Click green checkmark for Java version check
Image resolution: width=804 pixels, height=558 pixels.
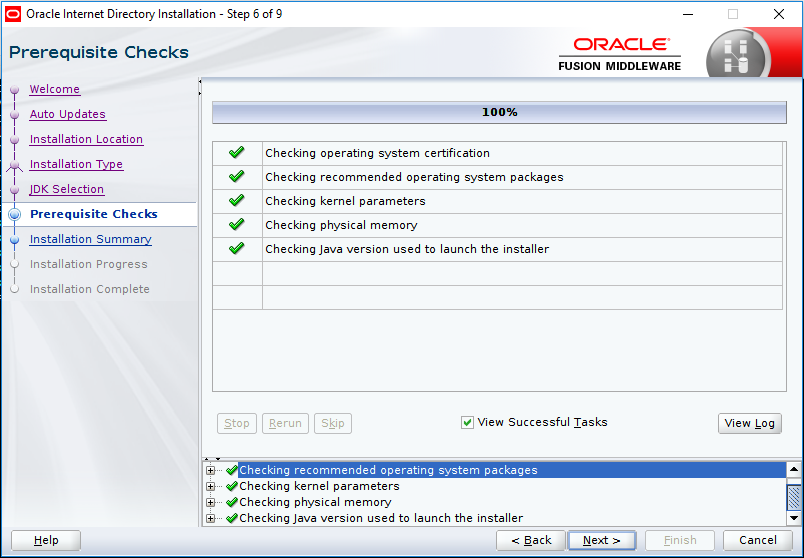(237, 249)
